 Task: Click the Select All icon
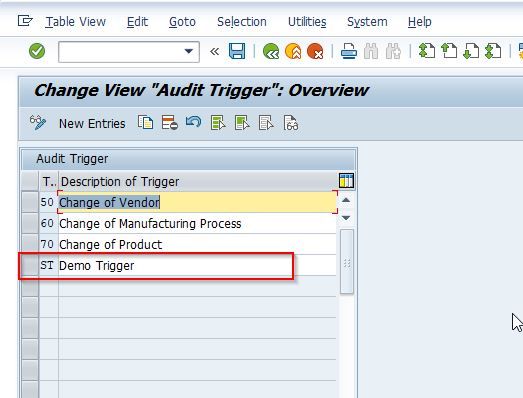point(218,123)
